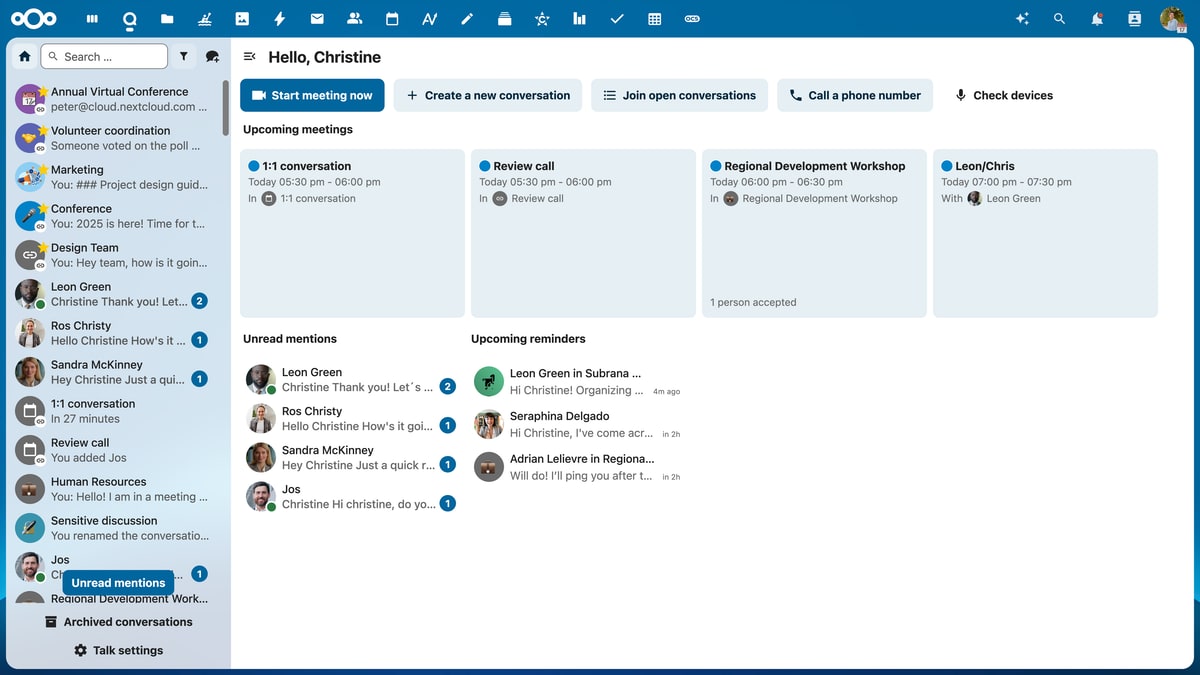The width and height of the screenshot is (1200, 675).
Task: Click Join open conversations button
Action: [x=679, y=95]
